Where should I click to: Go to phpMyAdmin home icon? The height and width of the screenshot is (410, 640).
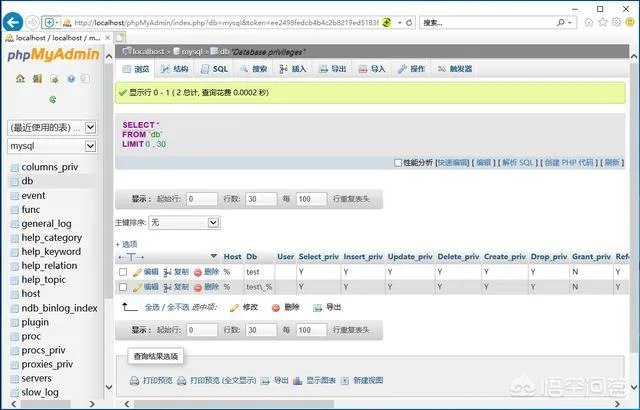coord(20,78)
